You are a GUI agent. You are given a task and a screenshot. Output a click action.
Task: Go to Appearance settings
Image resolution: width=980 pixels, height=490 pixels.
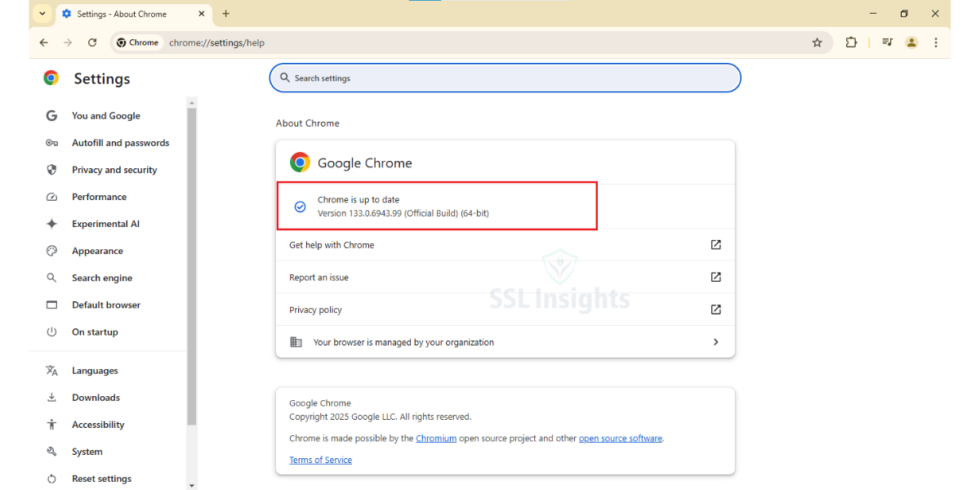[97, 251]
